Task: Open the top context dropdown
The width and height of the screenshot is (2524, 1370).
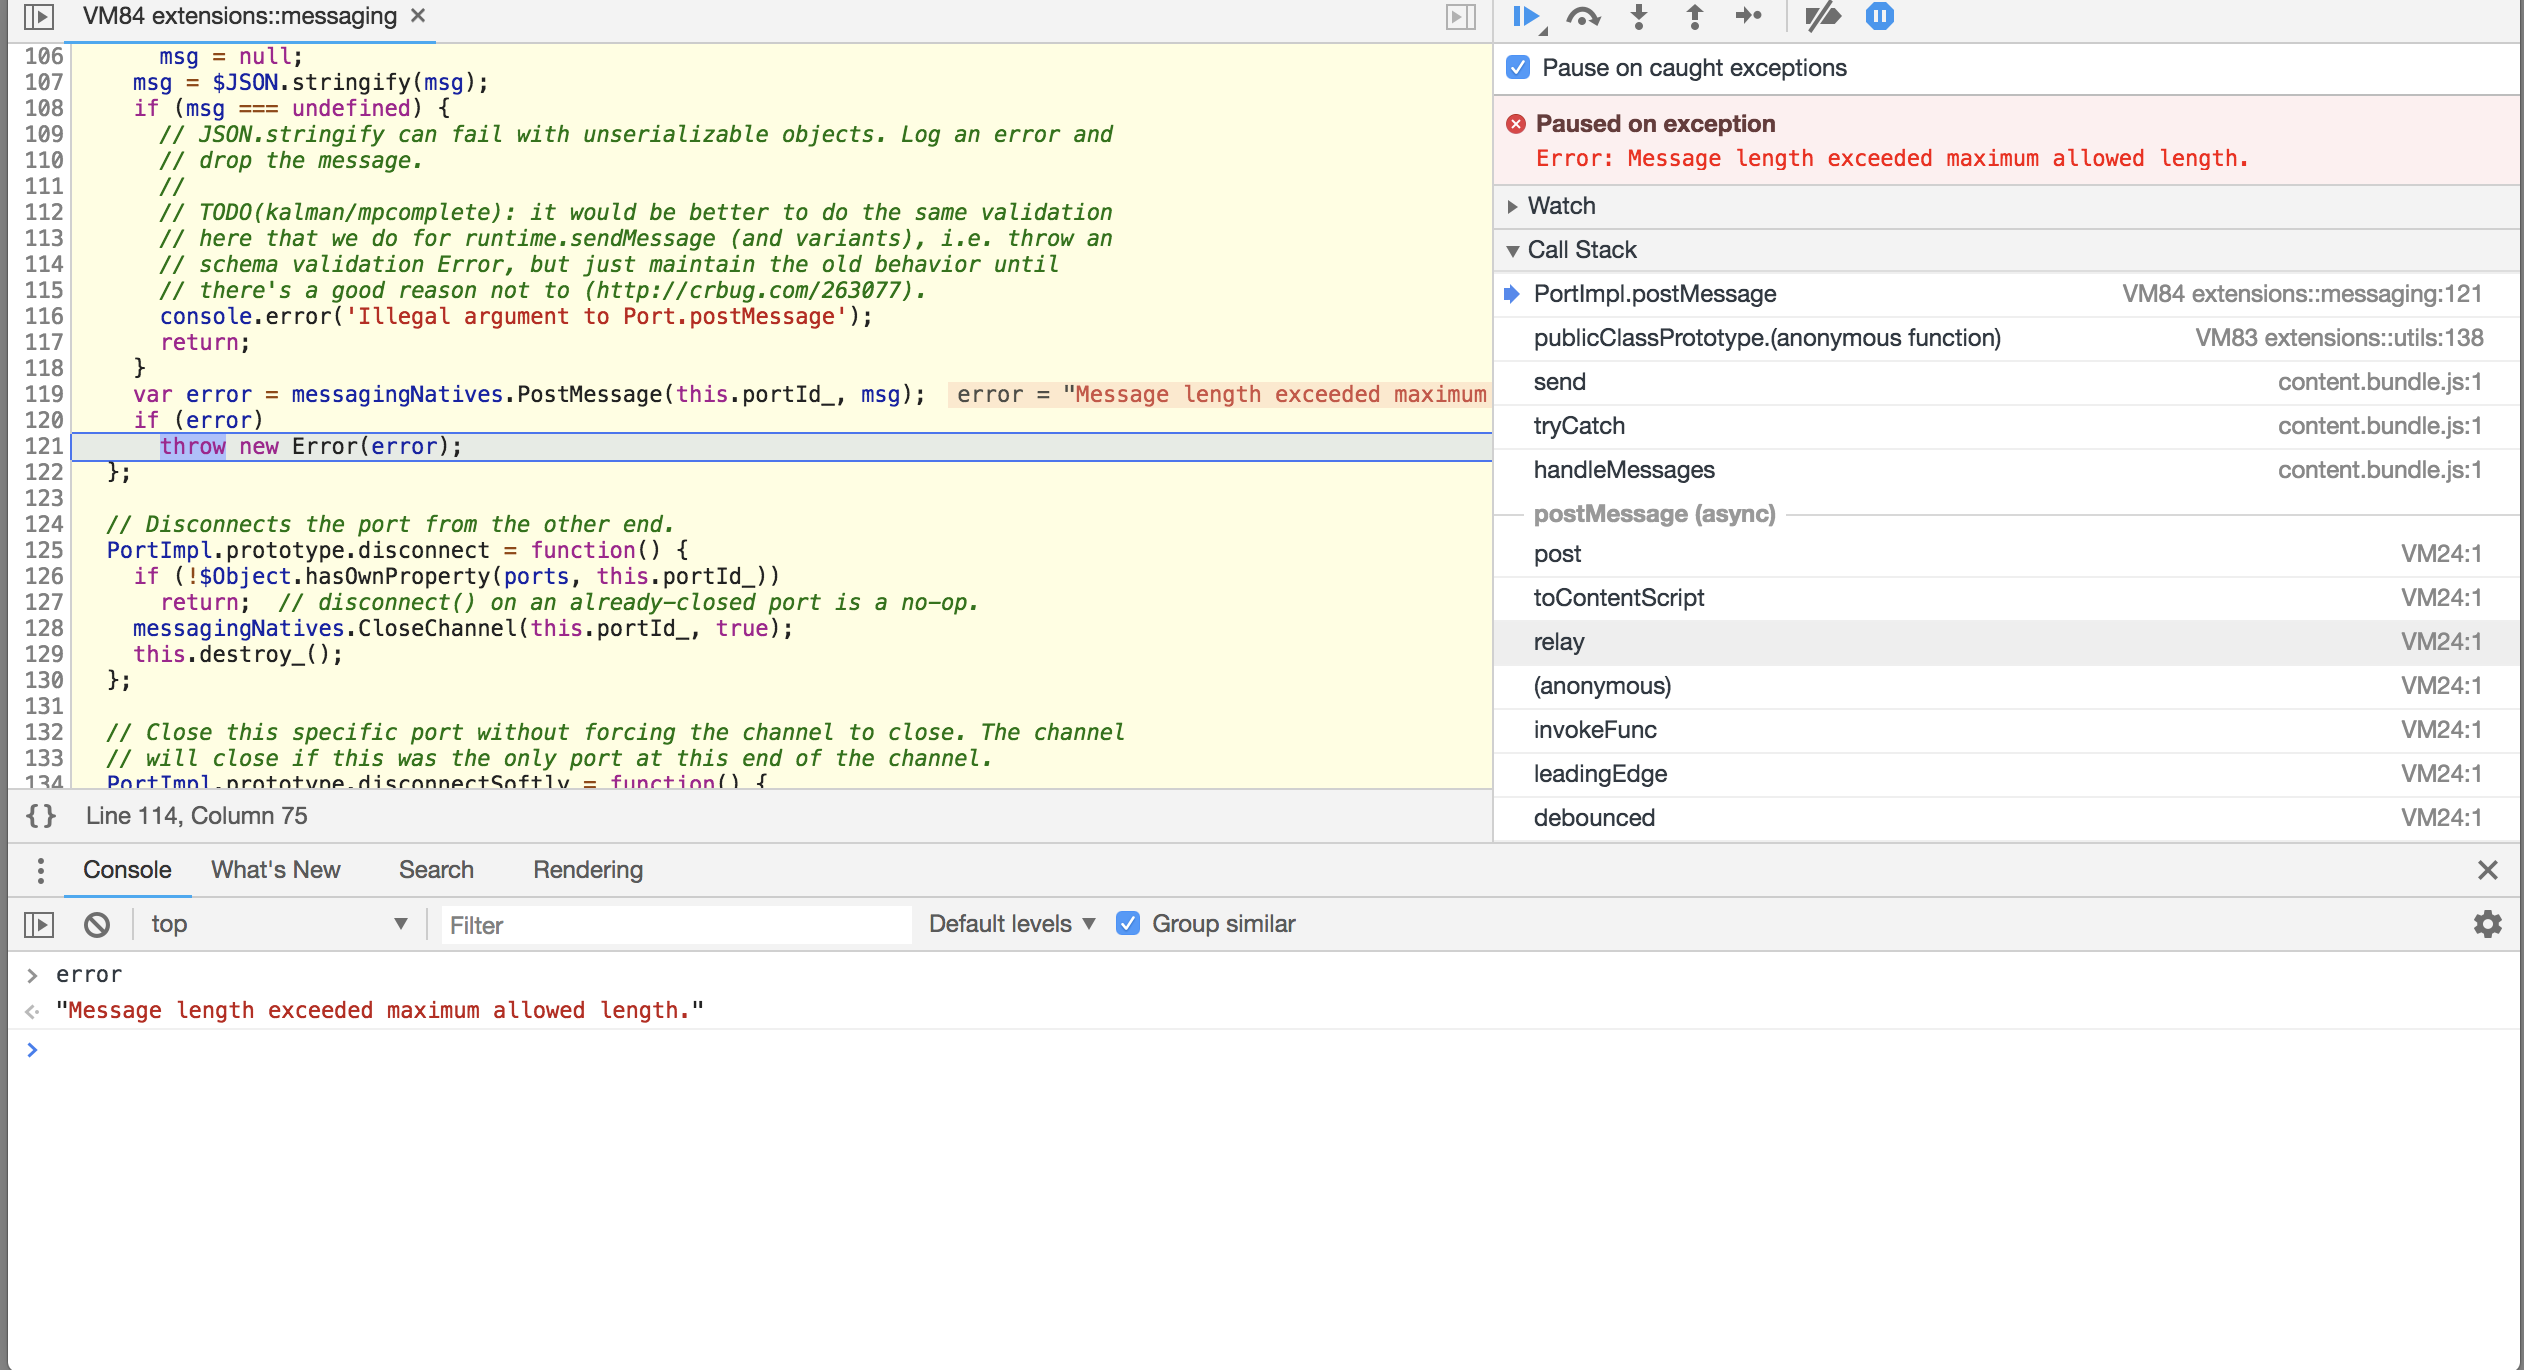Action: [278, 924]
